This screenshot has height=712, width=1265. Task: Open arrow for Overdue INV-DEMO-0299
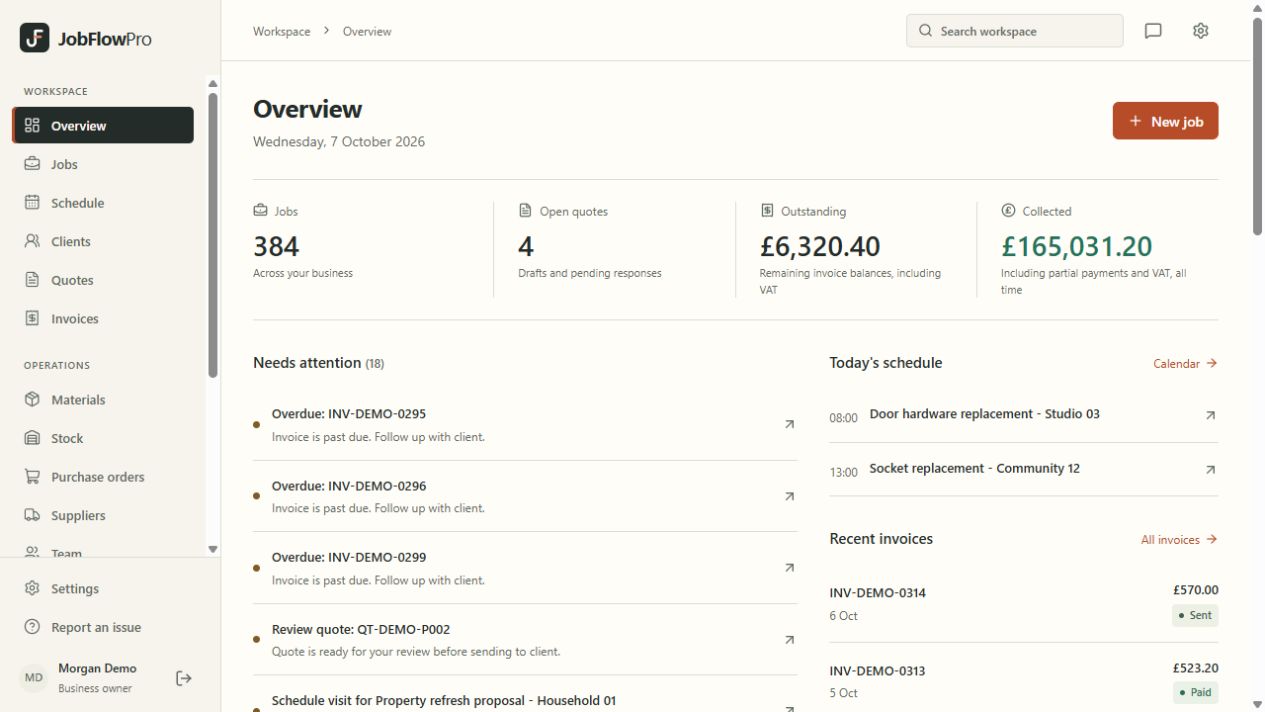pos(789,568)
